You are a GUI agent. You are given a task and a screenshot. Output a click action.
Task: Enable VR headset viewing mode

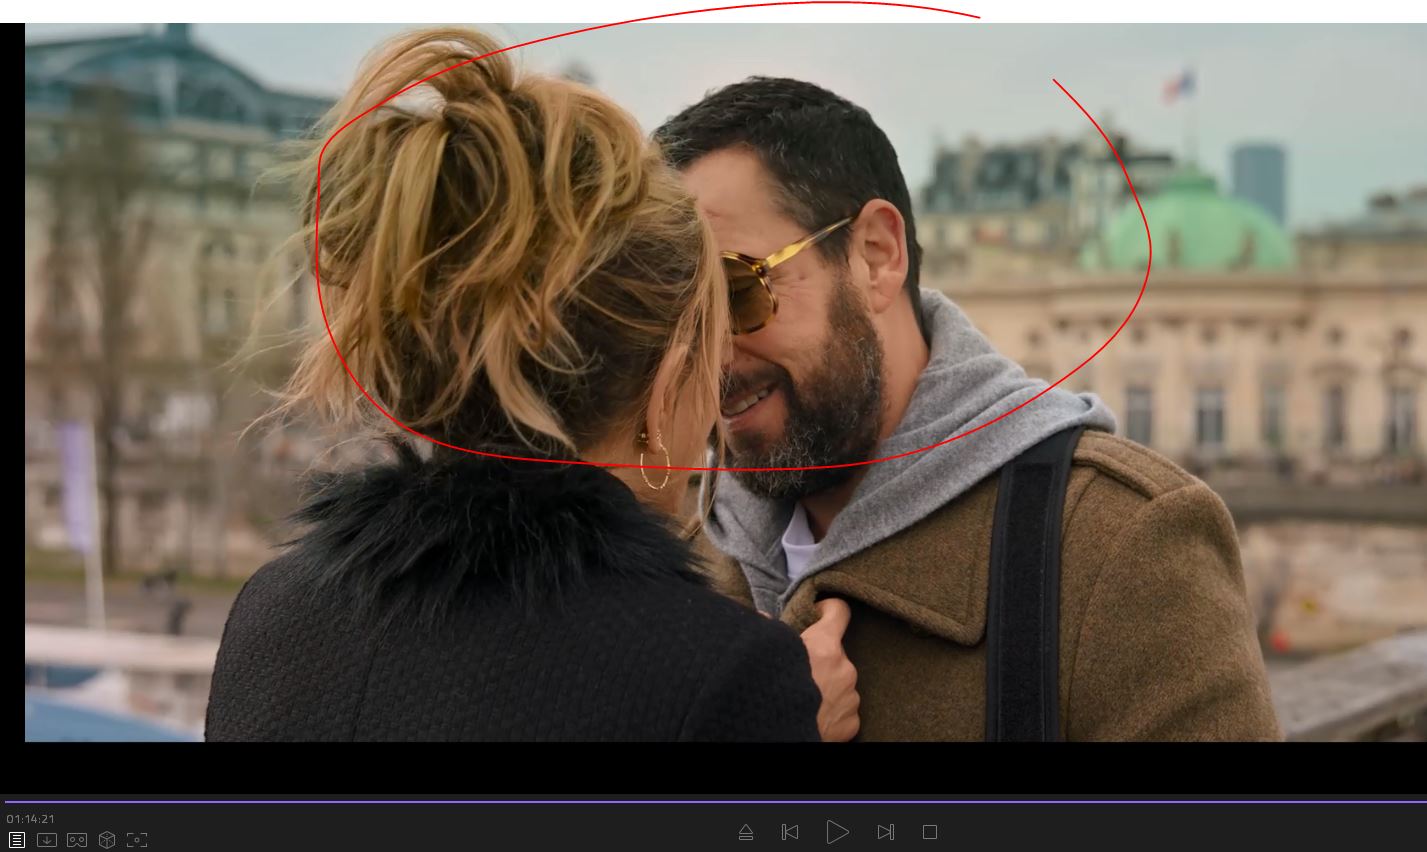coord(77,840)
